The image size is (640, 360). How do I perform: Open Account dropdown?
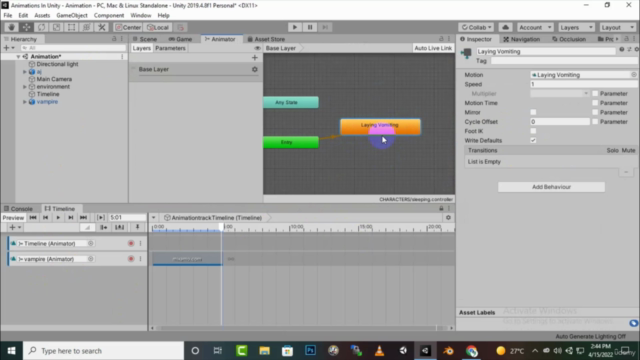point(535,27)
